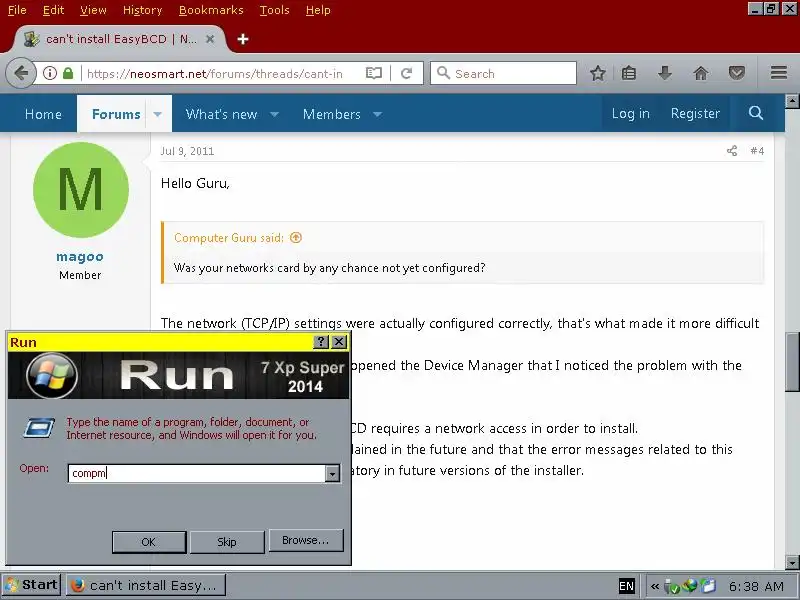Click scrollbar up arrow
This screenshot has width=800, height=600.
pos(792,101)
